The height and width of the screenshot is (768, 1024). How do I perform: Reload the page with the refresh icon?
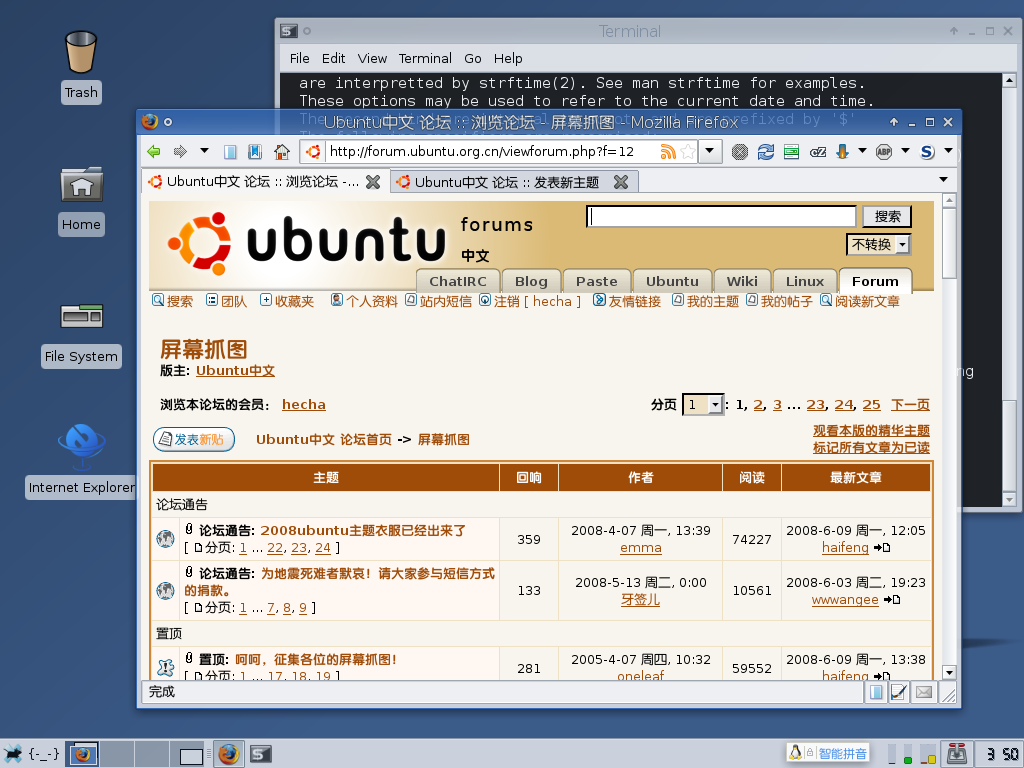coord(765,152)
